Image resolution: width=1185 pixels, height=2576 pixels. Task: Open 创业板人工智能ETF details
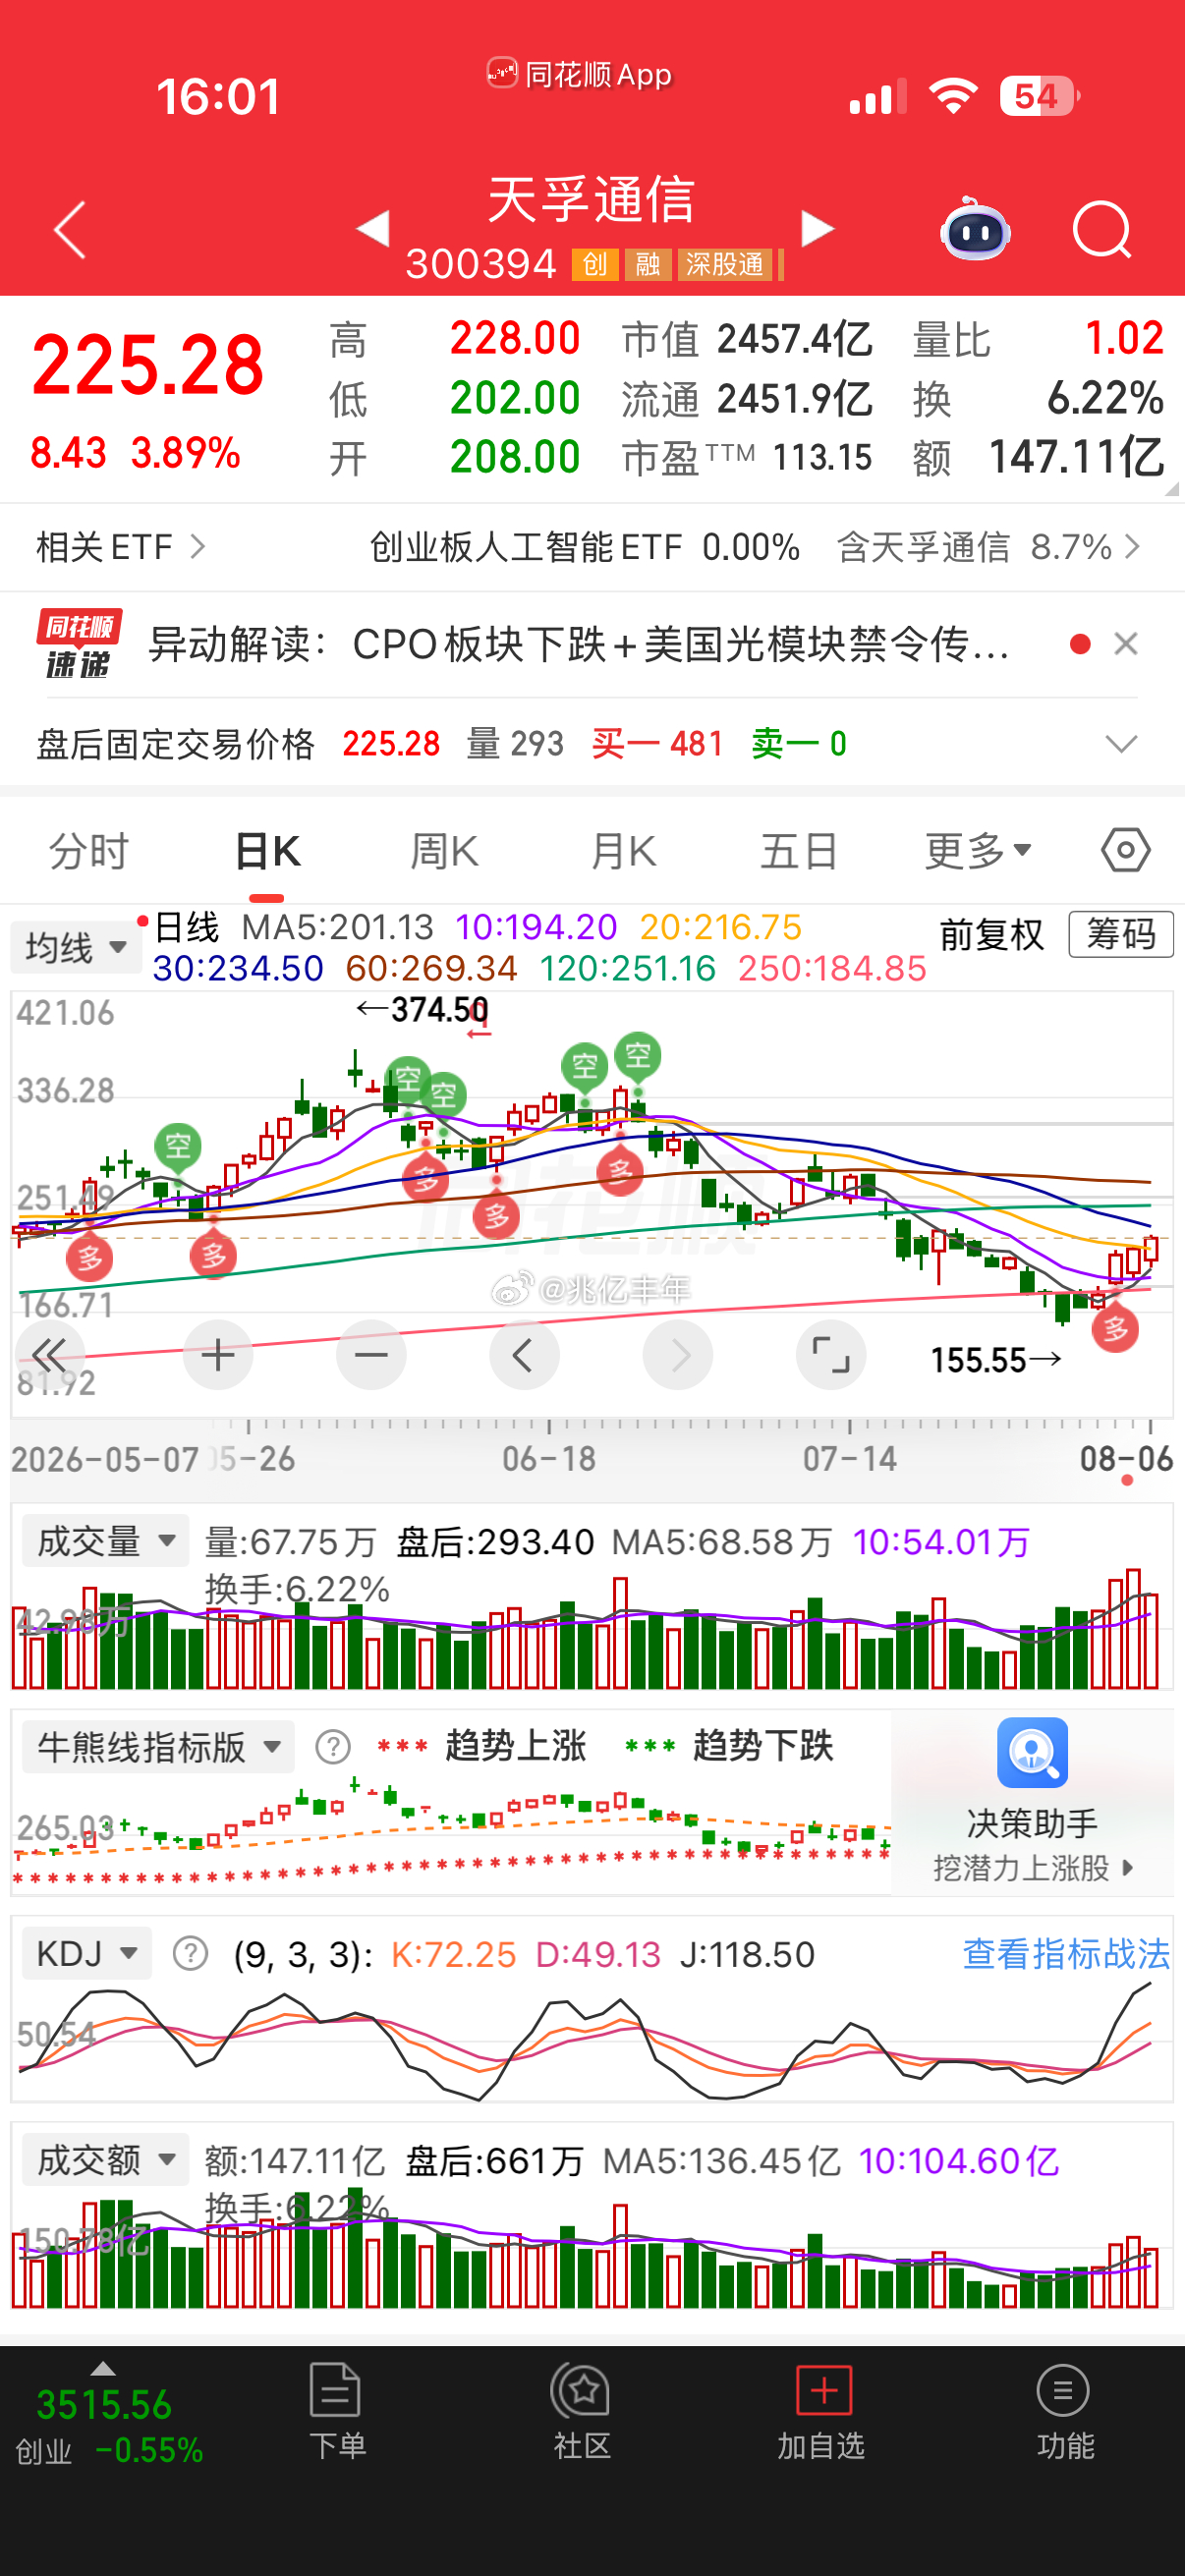[585, 547]
